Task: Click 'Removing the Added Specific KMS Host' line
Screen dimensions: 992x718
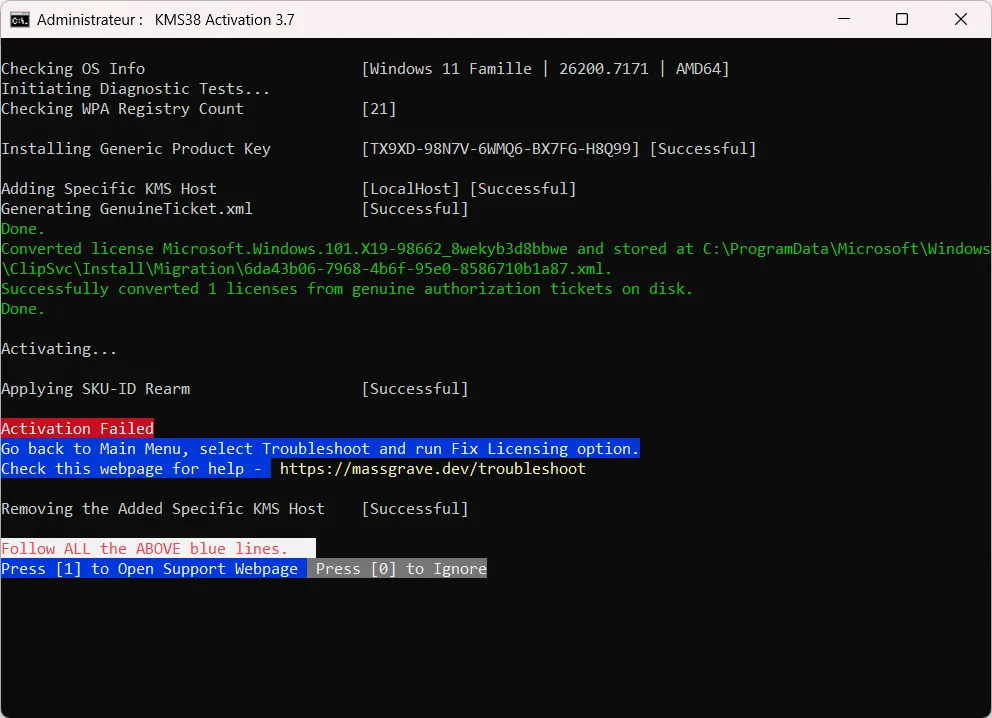Action: pyautogui.click(x=163, y=509)
